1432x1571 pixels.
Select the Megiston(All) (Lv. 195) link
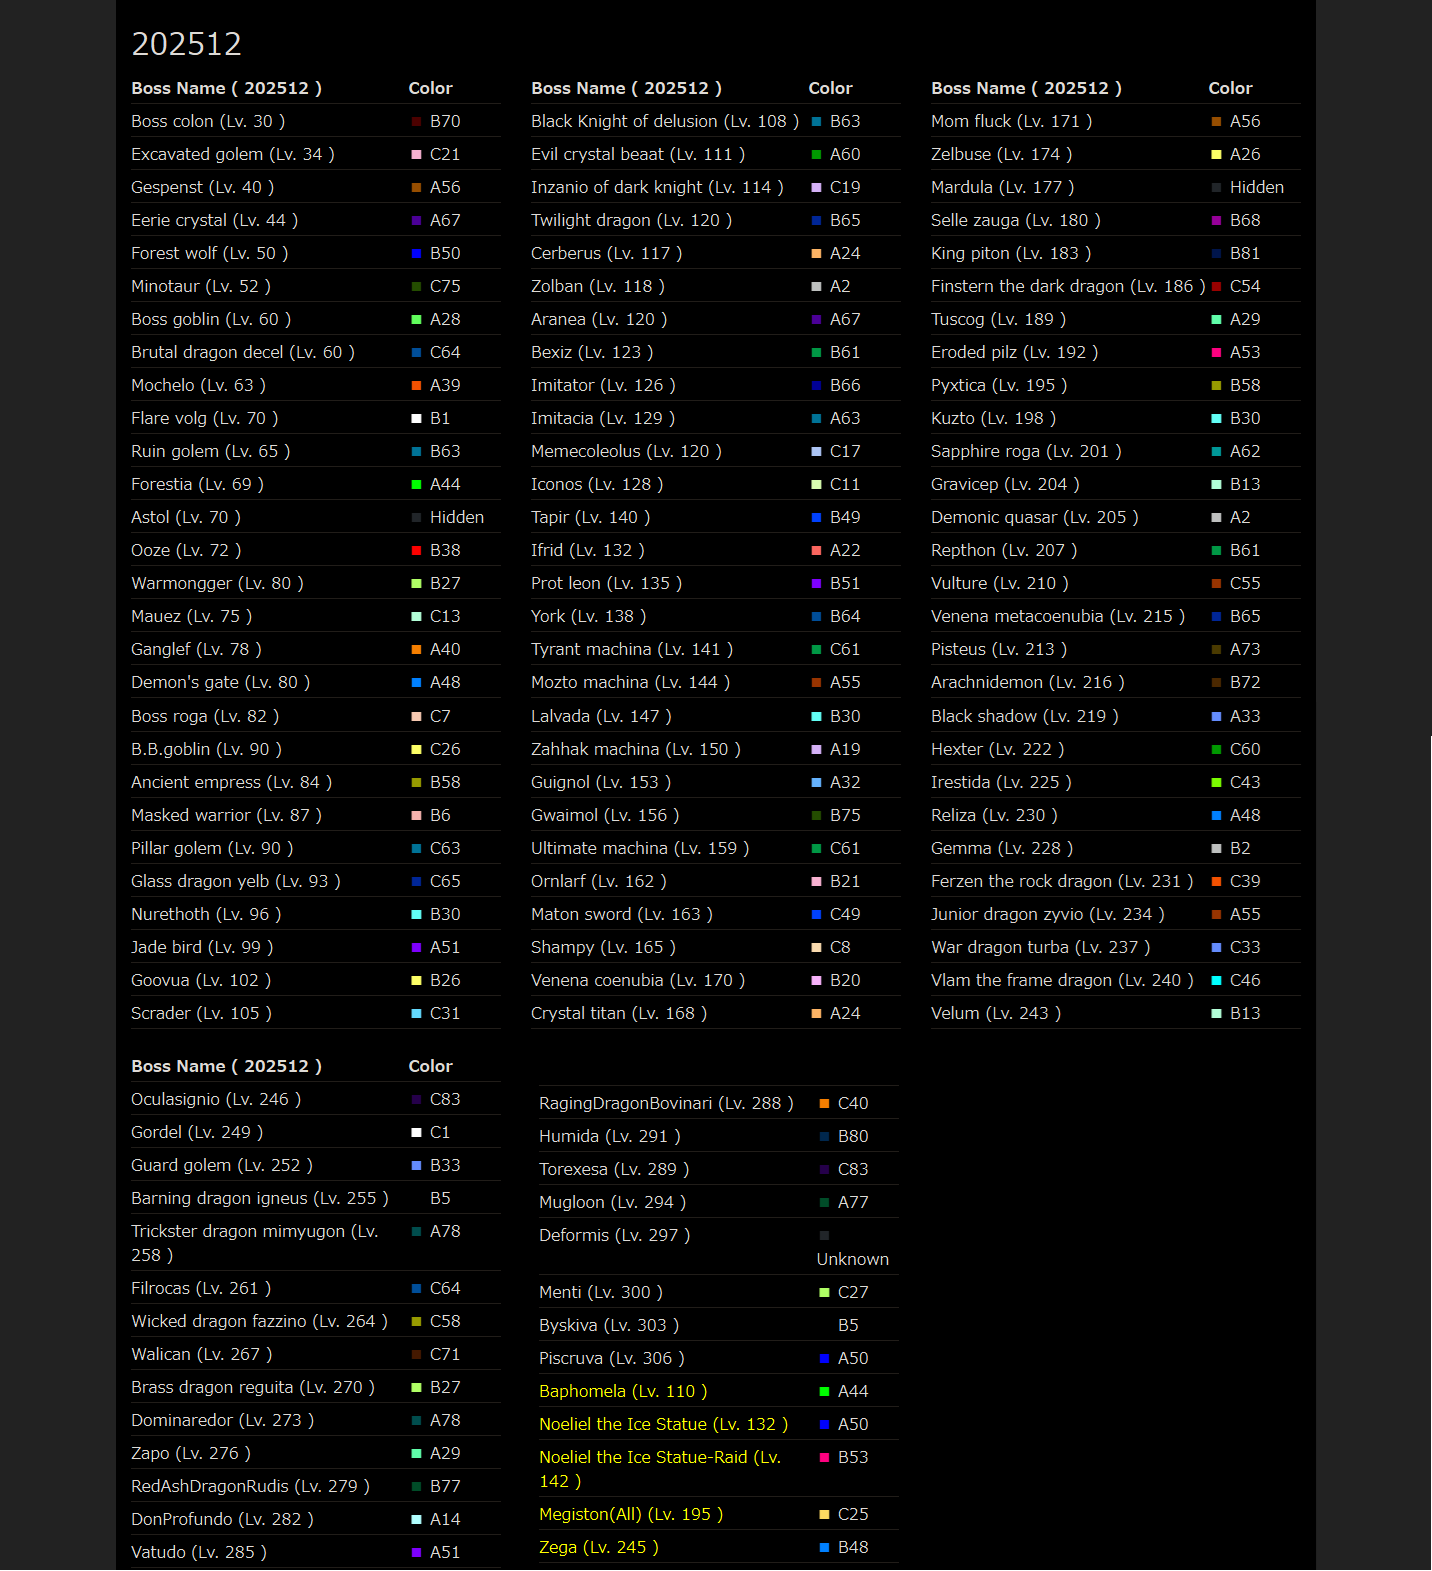pos(631,1514)
